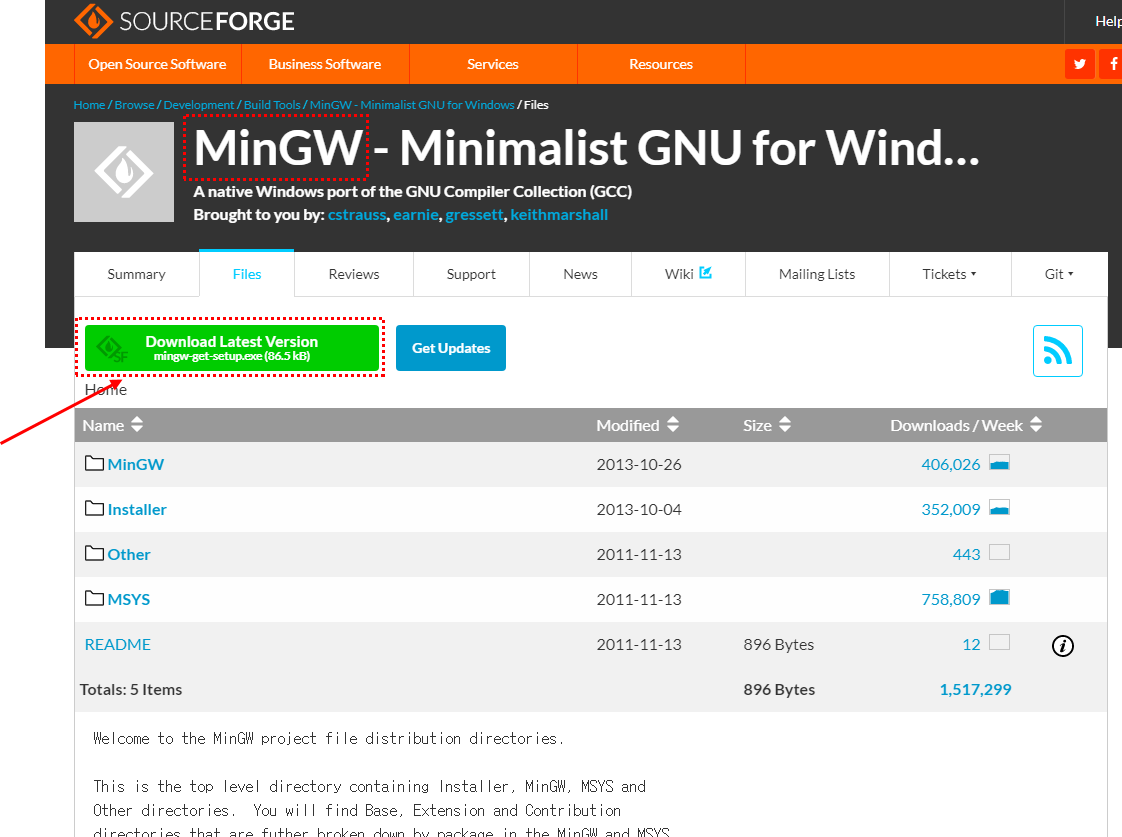The height and width of the screenshot is (837, 1122).
Task: Click the Home breadcrumb link
Action: pyautogui.click(x=89, y=104)
